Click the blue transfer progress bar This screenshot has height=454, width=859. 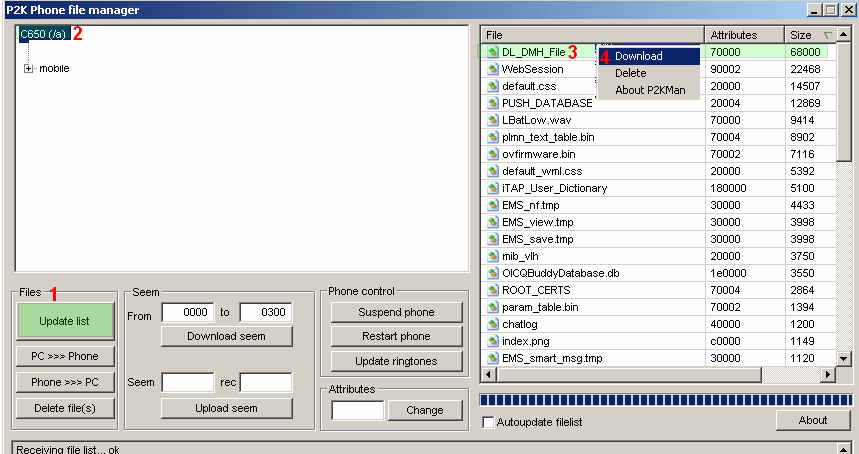(x=666, y=400)
